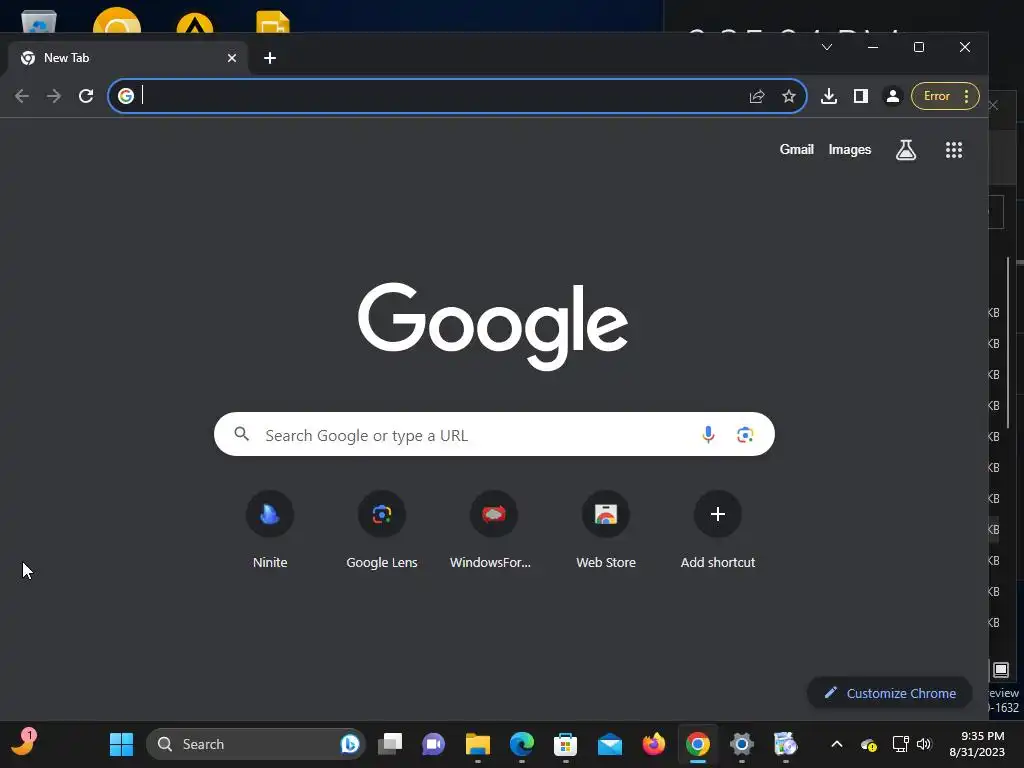This screenshot has height=768, width=1024.
Task: Reload the current page
Action: [x=86, y=96]
